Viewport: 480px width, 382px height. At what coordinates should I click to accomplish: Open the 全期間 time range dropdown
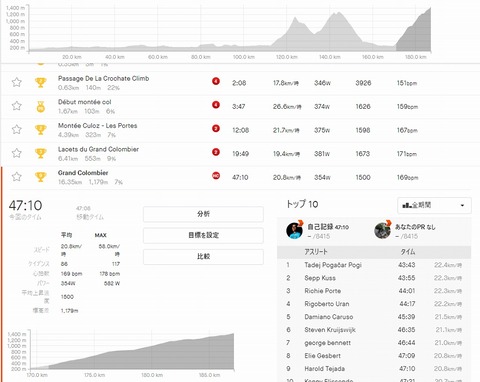(434, 205)
